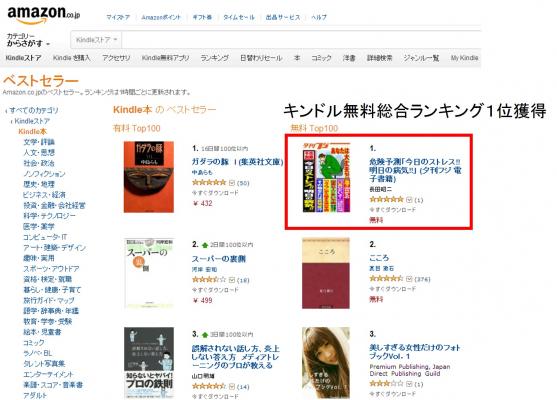Select タイムセール in the top menu
This screenshot has width=557, height=400.
point(239,17)
